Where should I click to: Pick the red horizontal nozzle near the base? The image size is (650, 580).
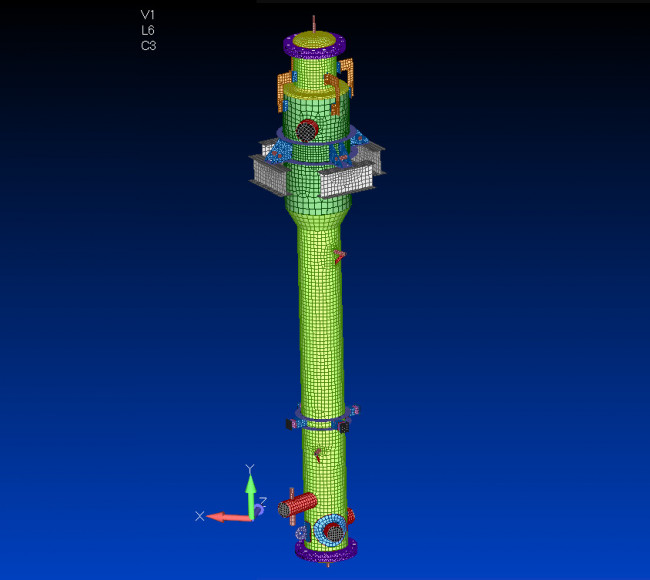[x=298, y=505]
